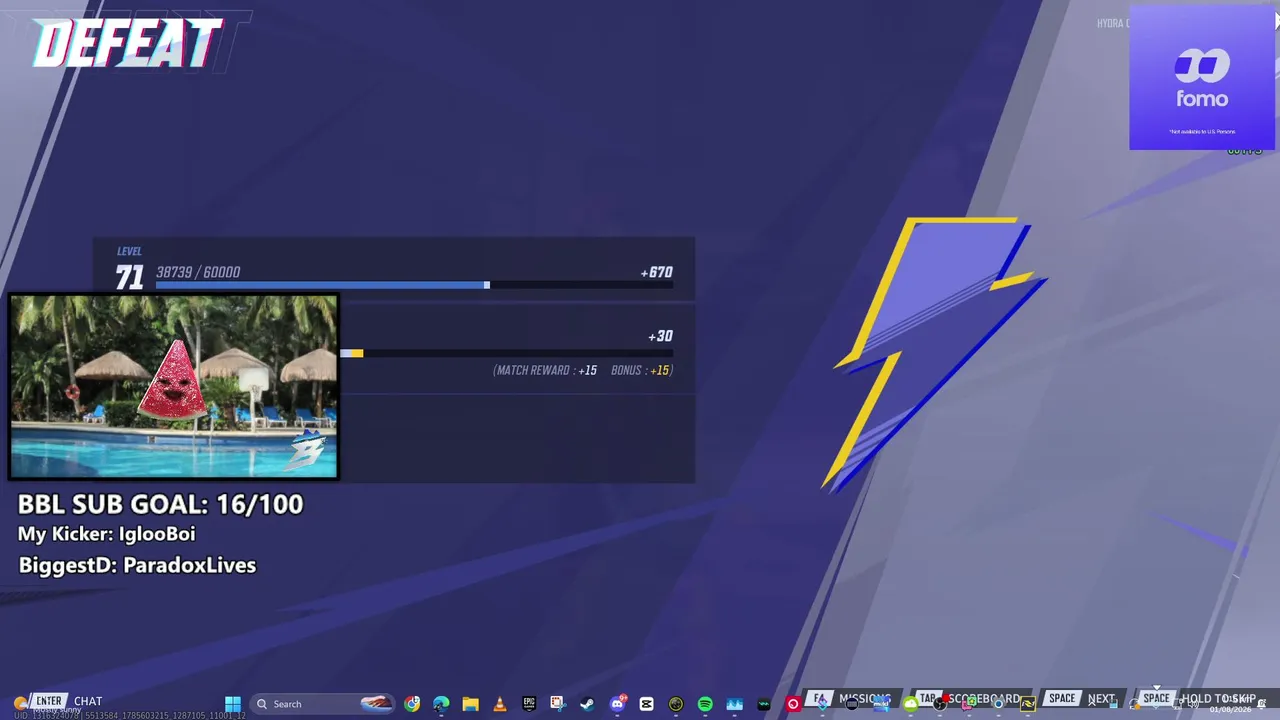Click the ENTER Chat prompt

67,701
